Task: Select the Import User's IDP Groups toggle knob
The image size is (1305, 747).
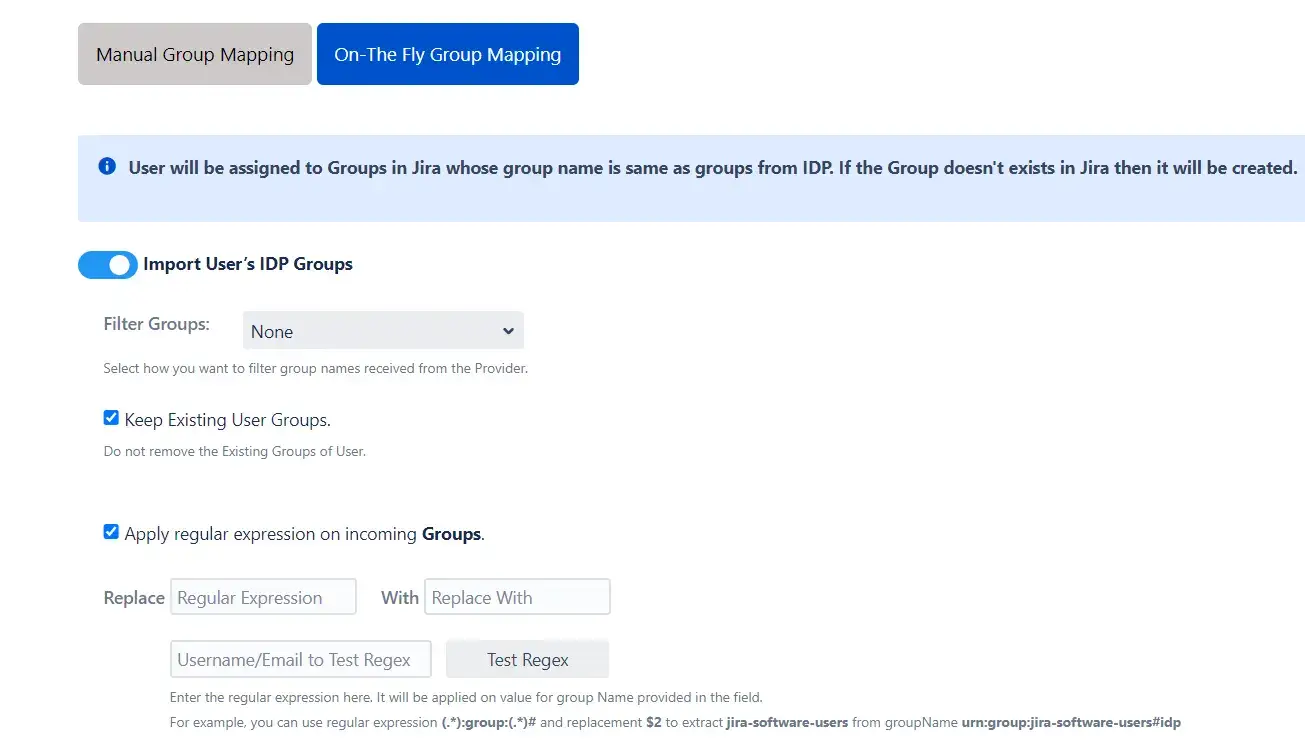Action: 122,264
